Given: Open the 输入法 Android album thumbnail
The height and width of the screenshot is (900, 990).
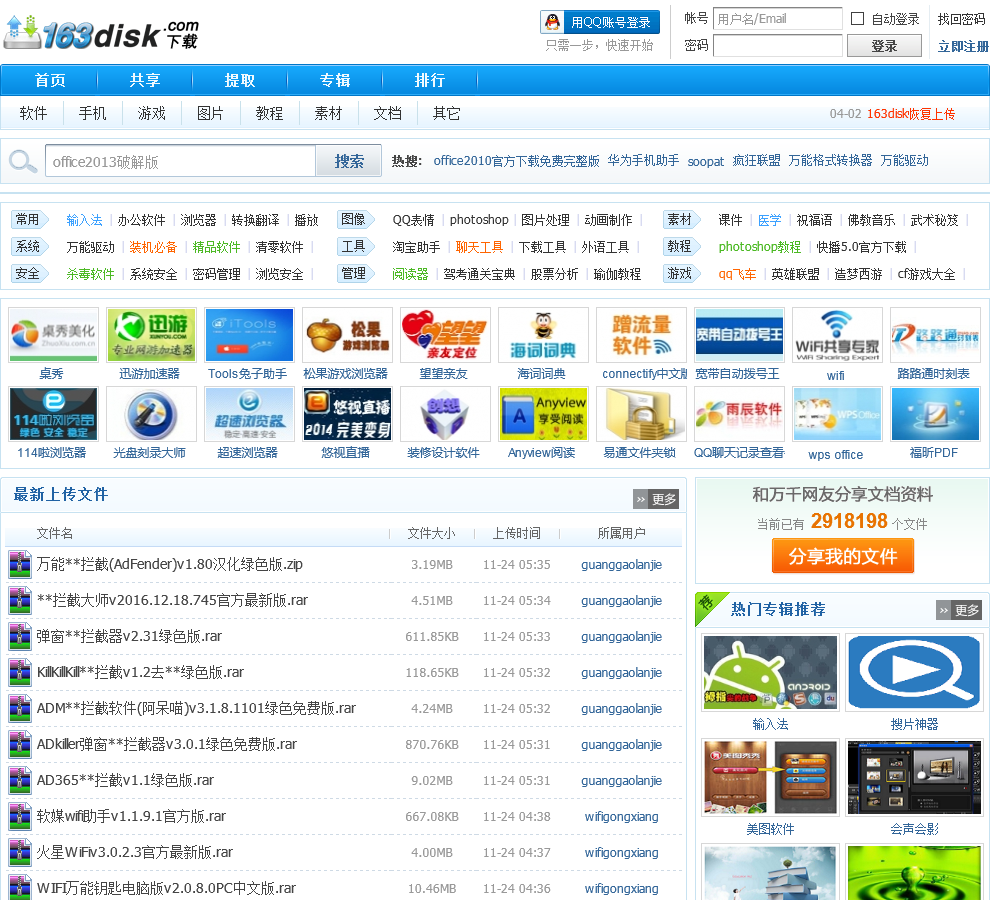Looking at the screenshot, I should (x=770, y=672).
